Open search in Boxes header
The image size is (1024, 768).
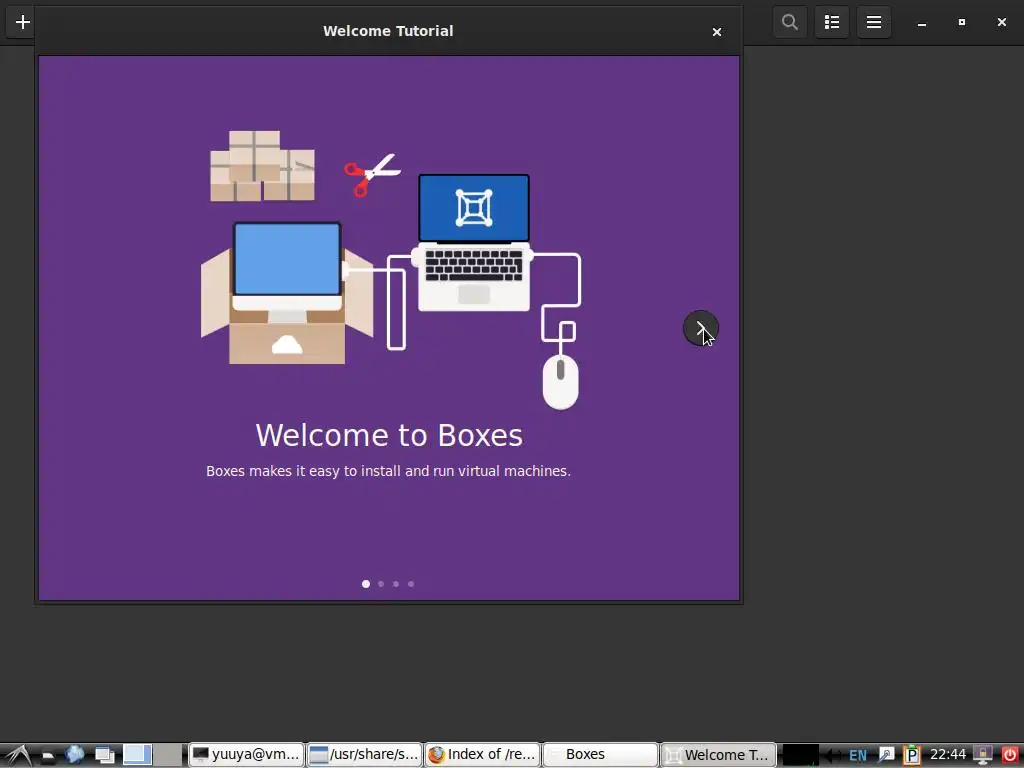coord(790,22)
